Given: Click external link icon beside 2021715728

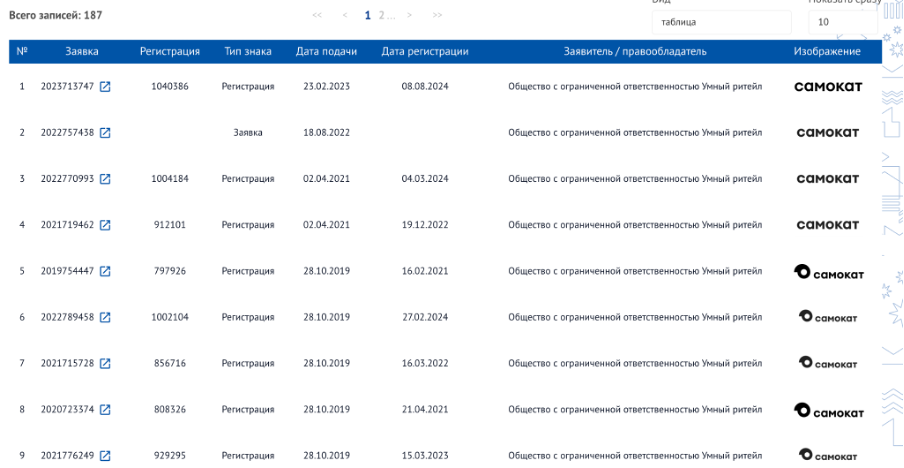Looking at the screenshot, I should [x=105, y=363].
